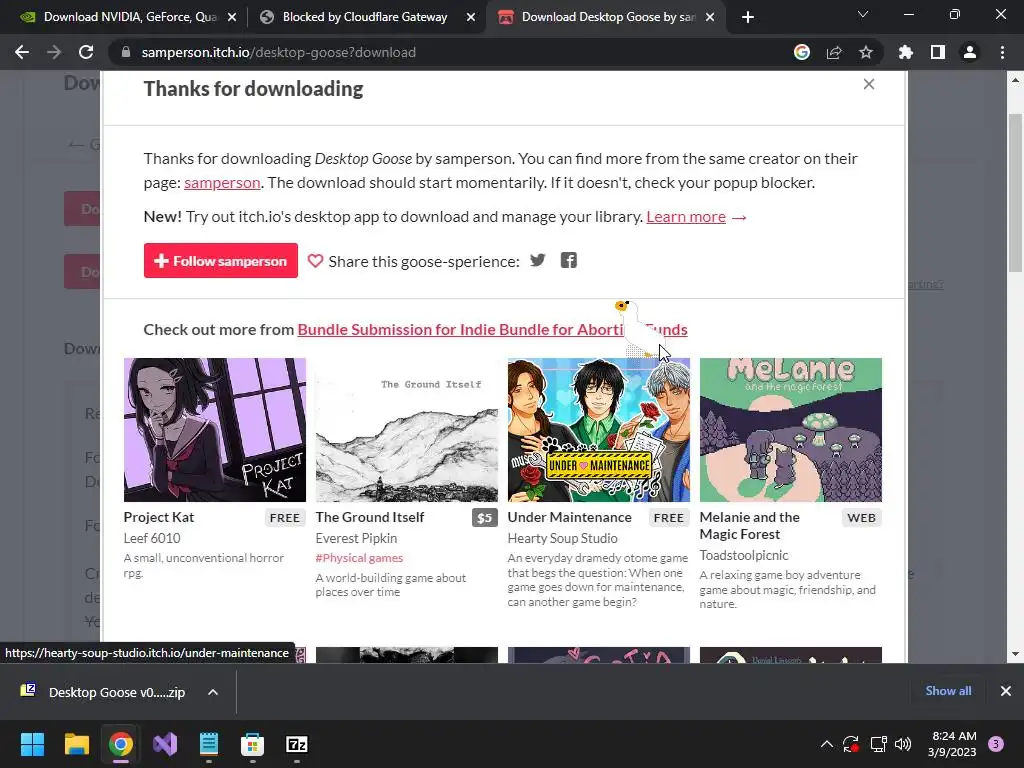Open the Windows Start menu
The width and height of the screenshot is (1024, 768).
click(x=32, y=744)
